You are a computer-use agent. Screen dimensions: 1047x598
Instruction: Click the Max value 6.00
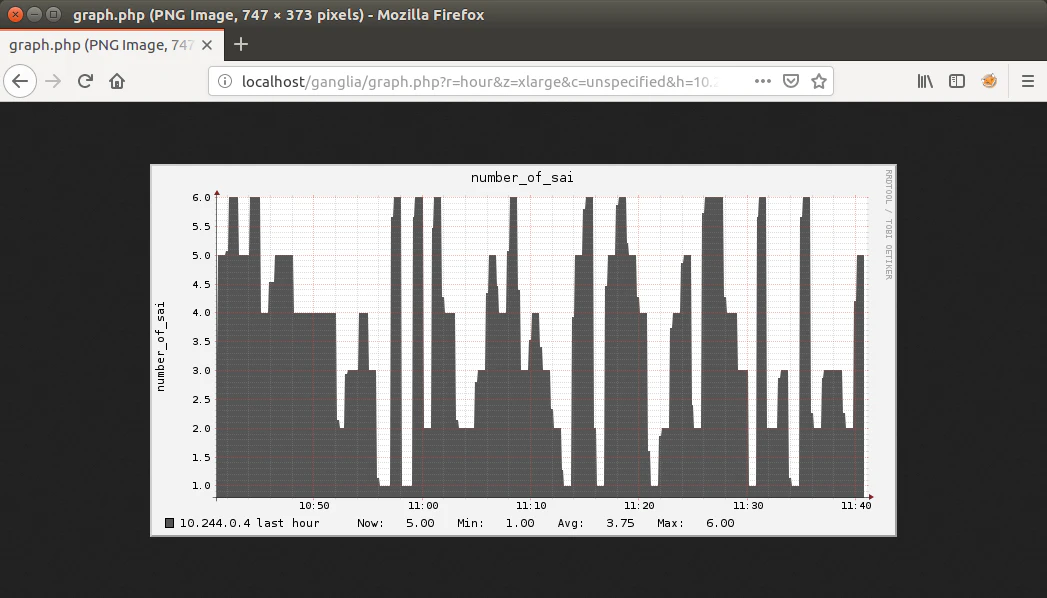720,523
